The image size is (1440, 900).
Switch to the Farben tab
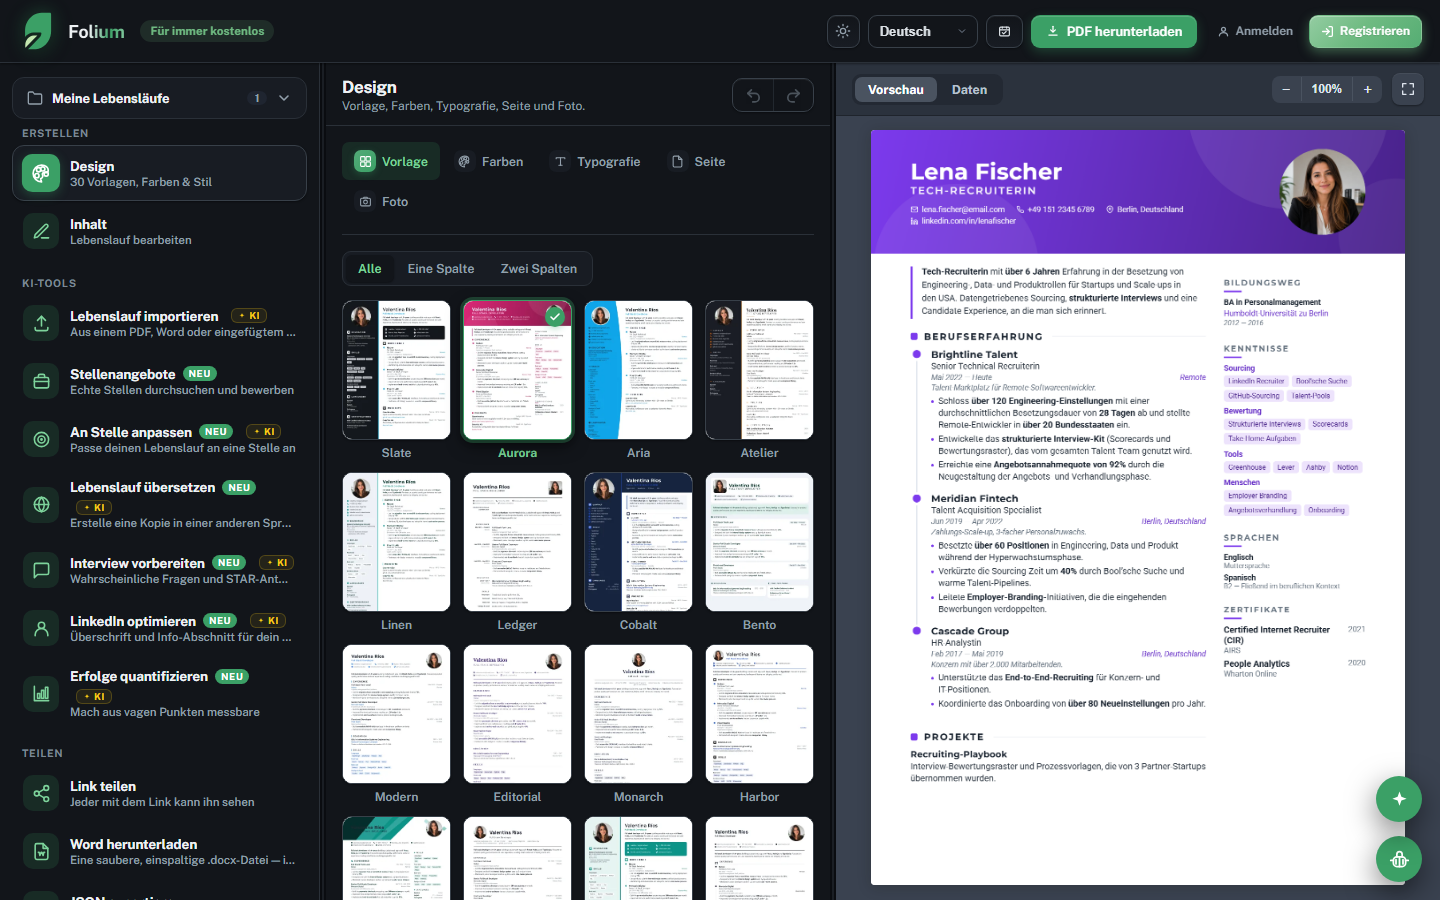(490, 161)
